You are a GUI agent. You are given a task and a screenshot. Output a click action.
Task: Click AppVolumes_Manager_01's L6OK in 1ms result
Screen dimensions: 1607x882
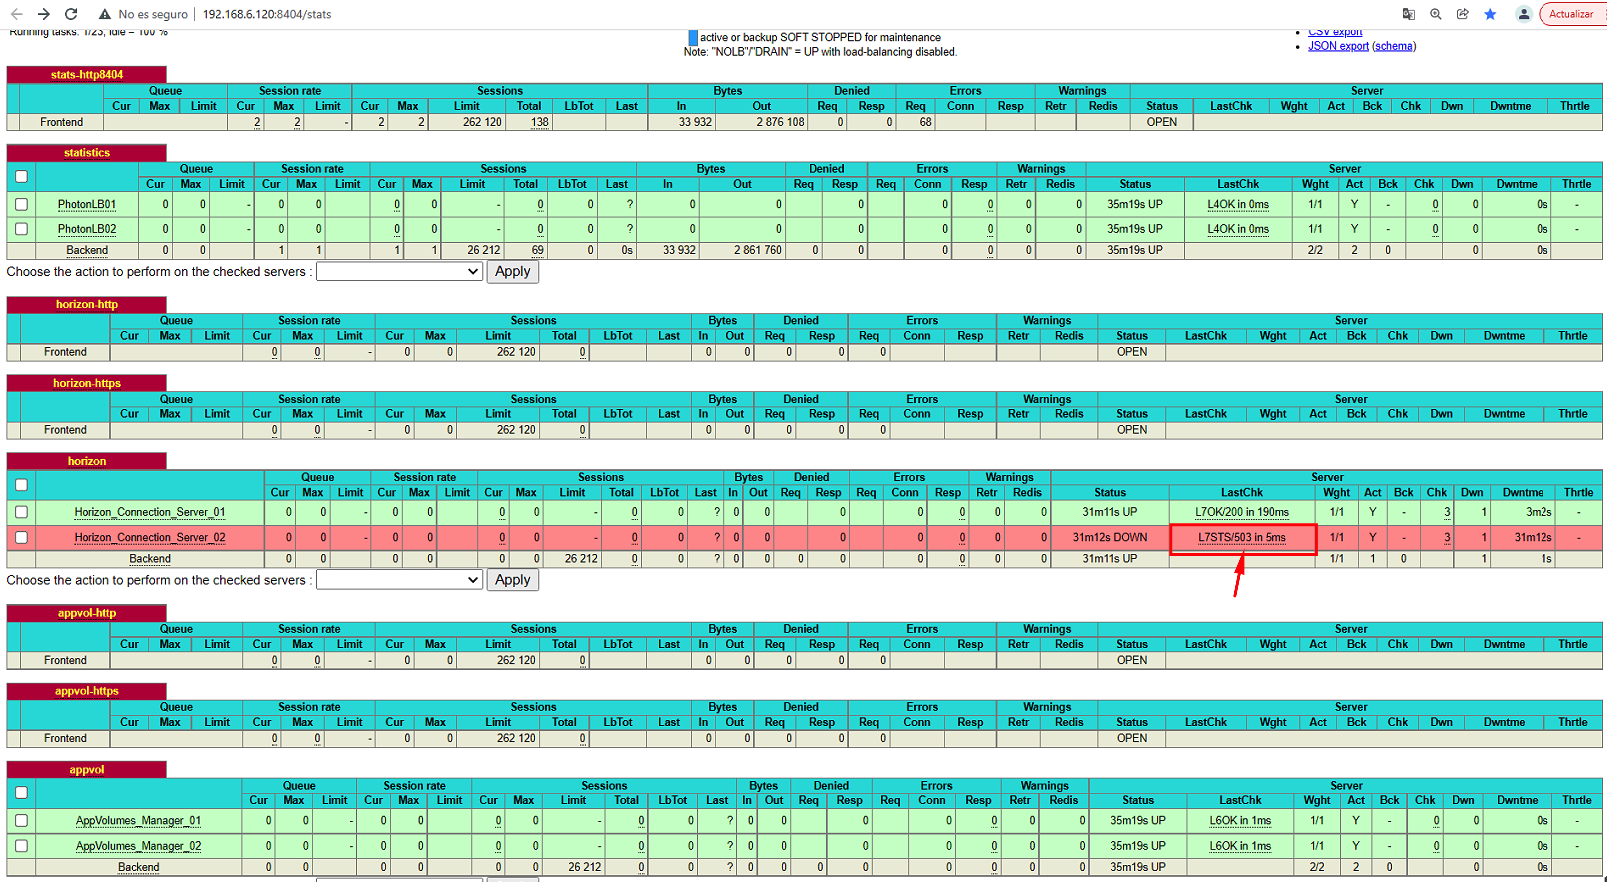click(x=1240, y=820)
